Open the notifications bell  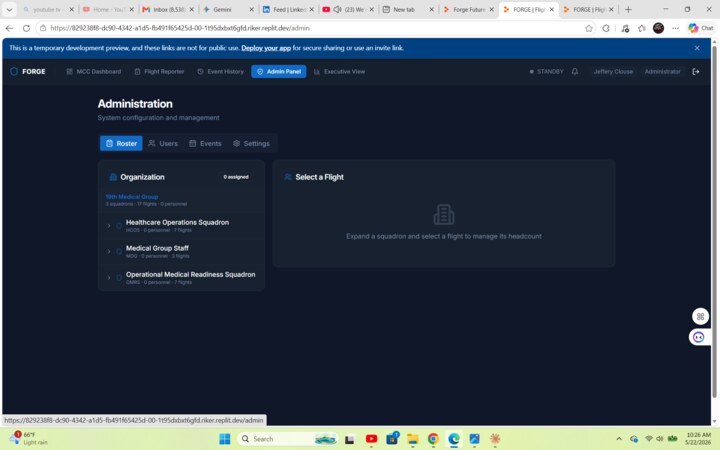tap(574, 72)
